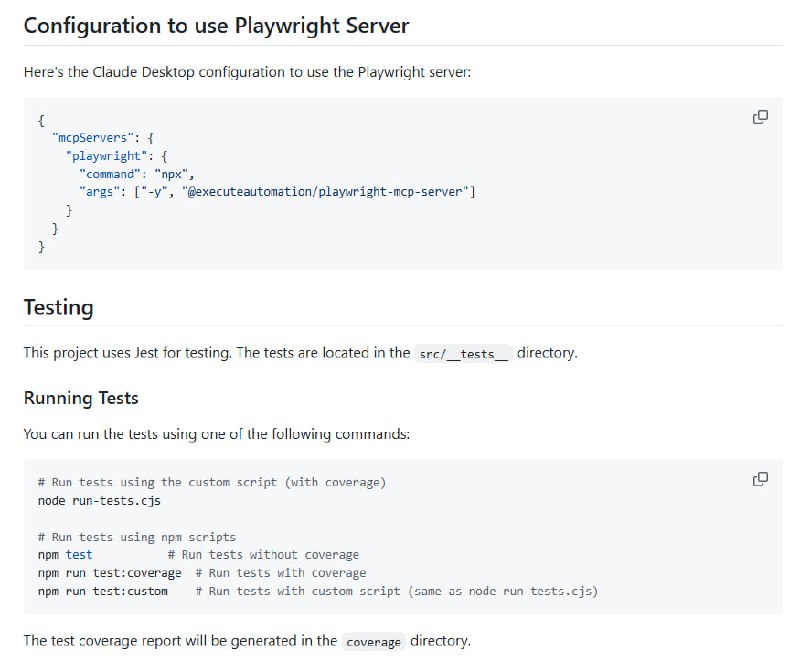Click the 'npm run test:coverage' command
Image resolution: width=800 pixels, height=672 pixels.
110,573
